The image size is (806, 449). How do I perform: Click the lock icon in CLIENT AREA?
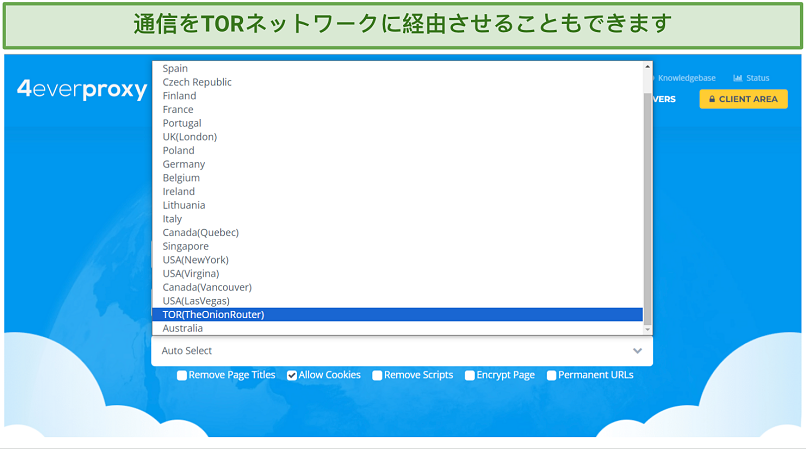coord(712,99)
